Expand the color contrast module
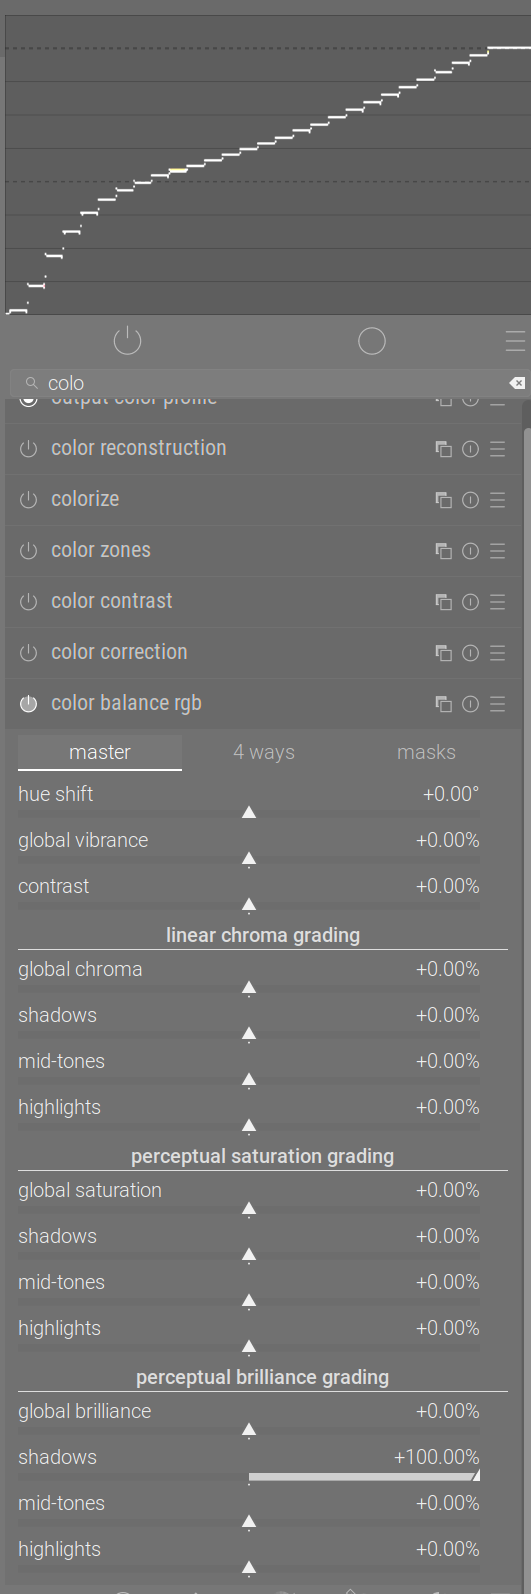This screenshot has height=1594, width=531. point(112,601)
